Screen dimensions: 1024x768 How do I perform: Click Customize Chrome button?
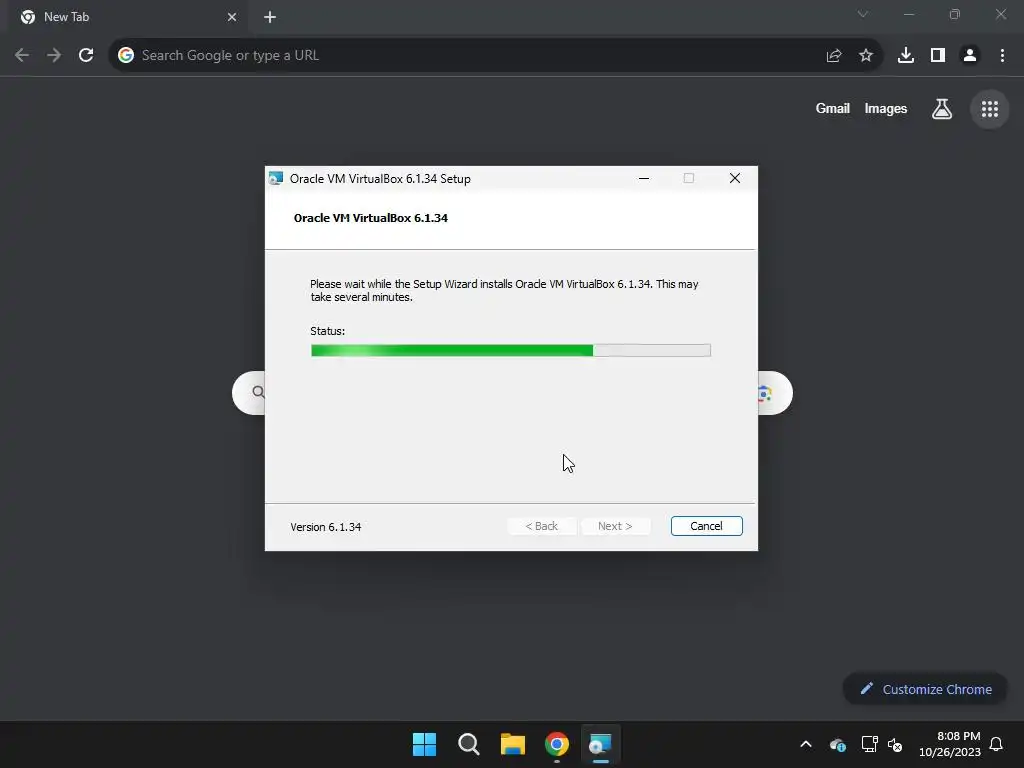tap(925, 689)
